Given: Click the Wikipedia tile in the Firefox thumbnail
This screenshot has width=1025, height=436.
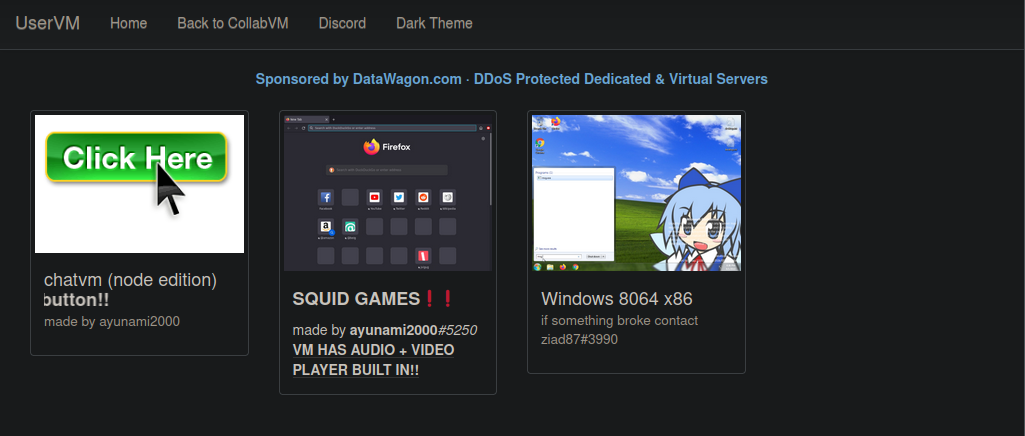Looking at the screenshot, I should click(448, 198).
